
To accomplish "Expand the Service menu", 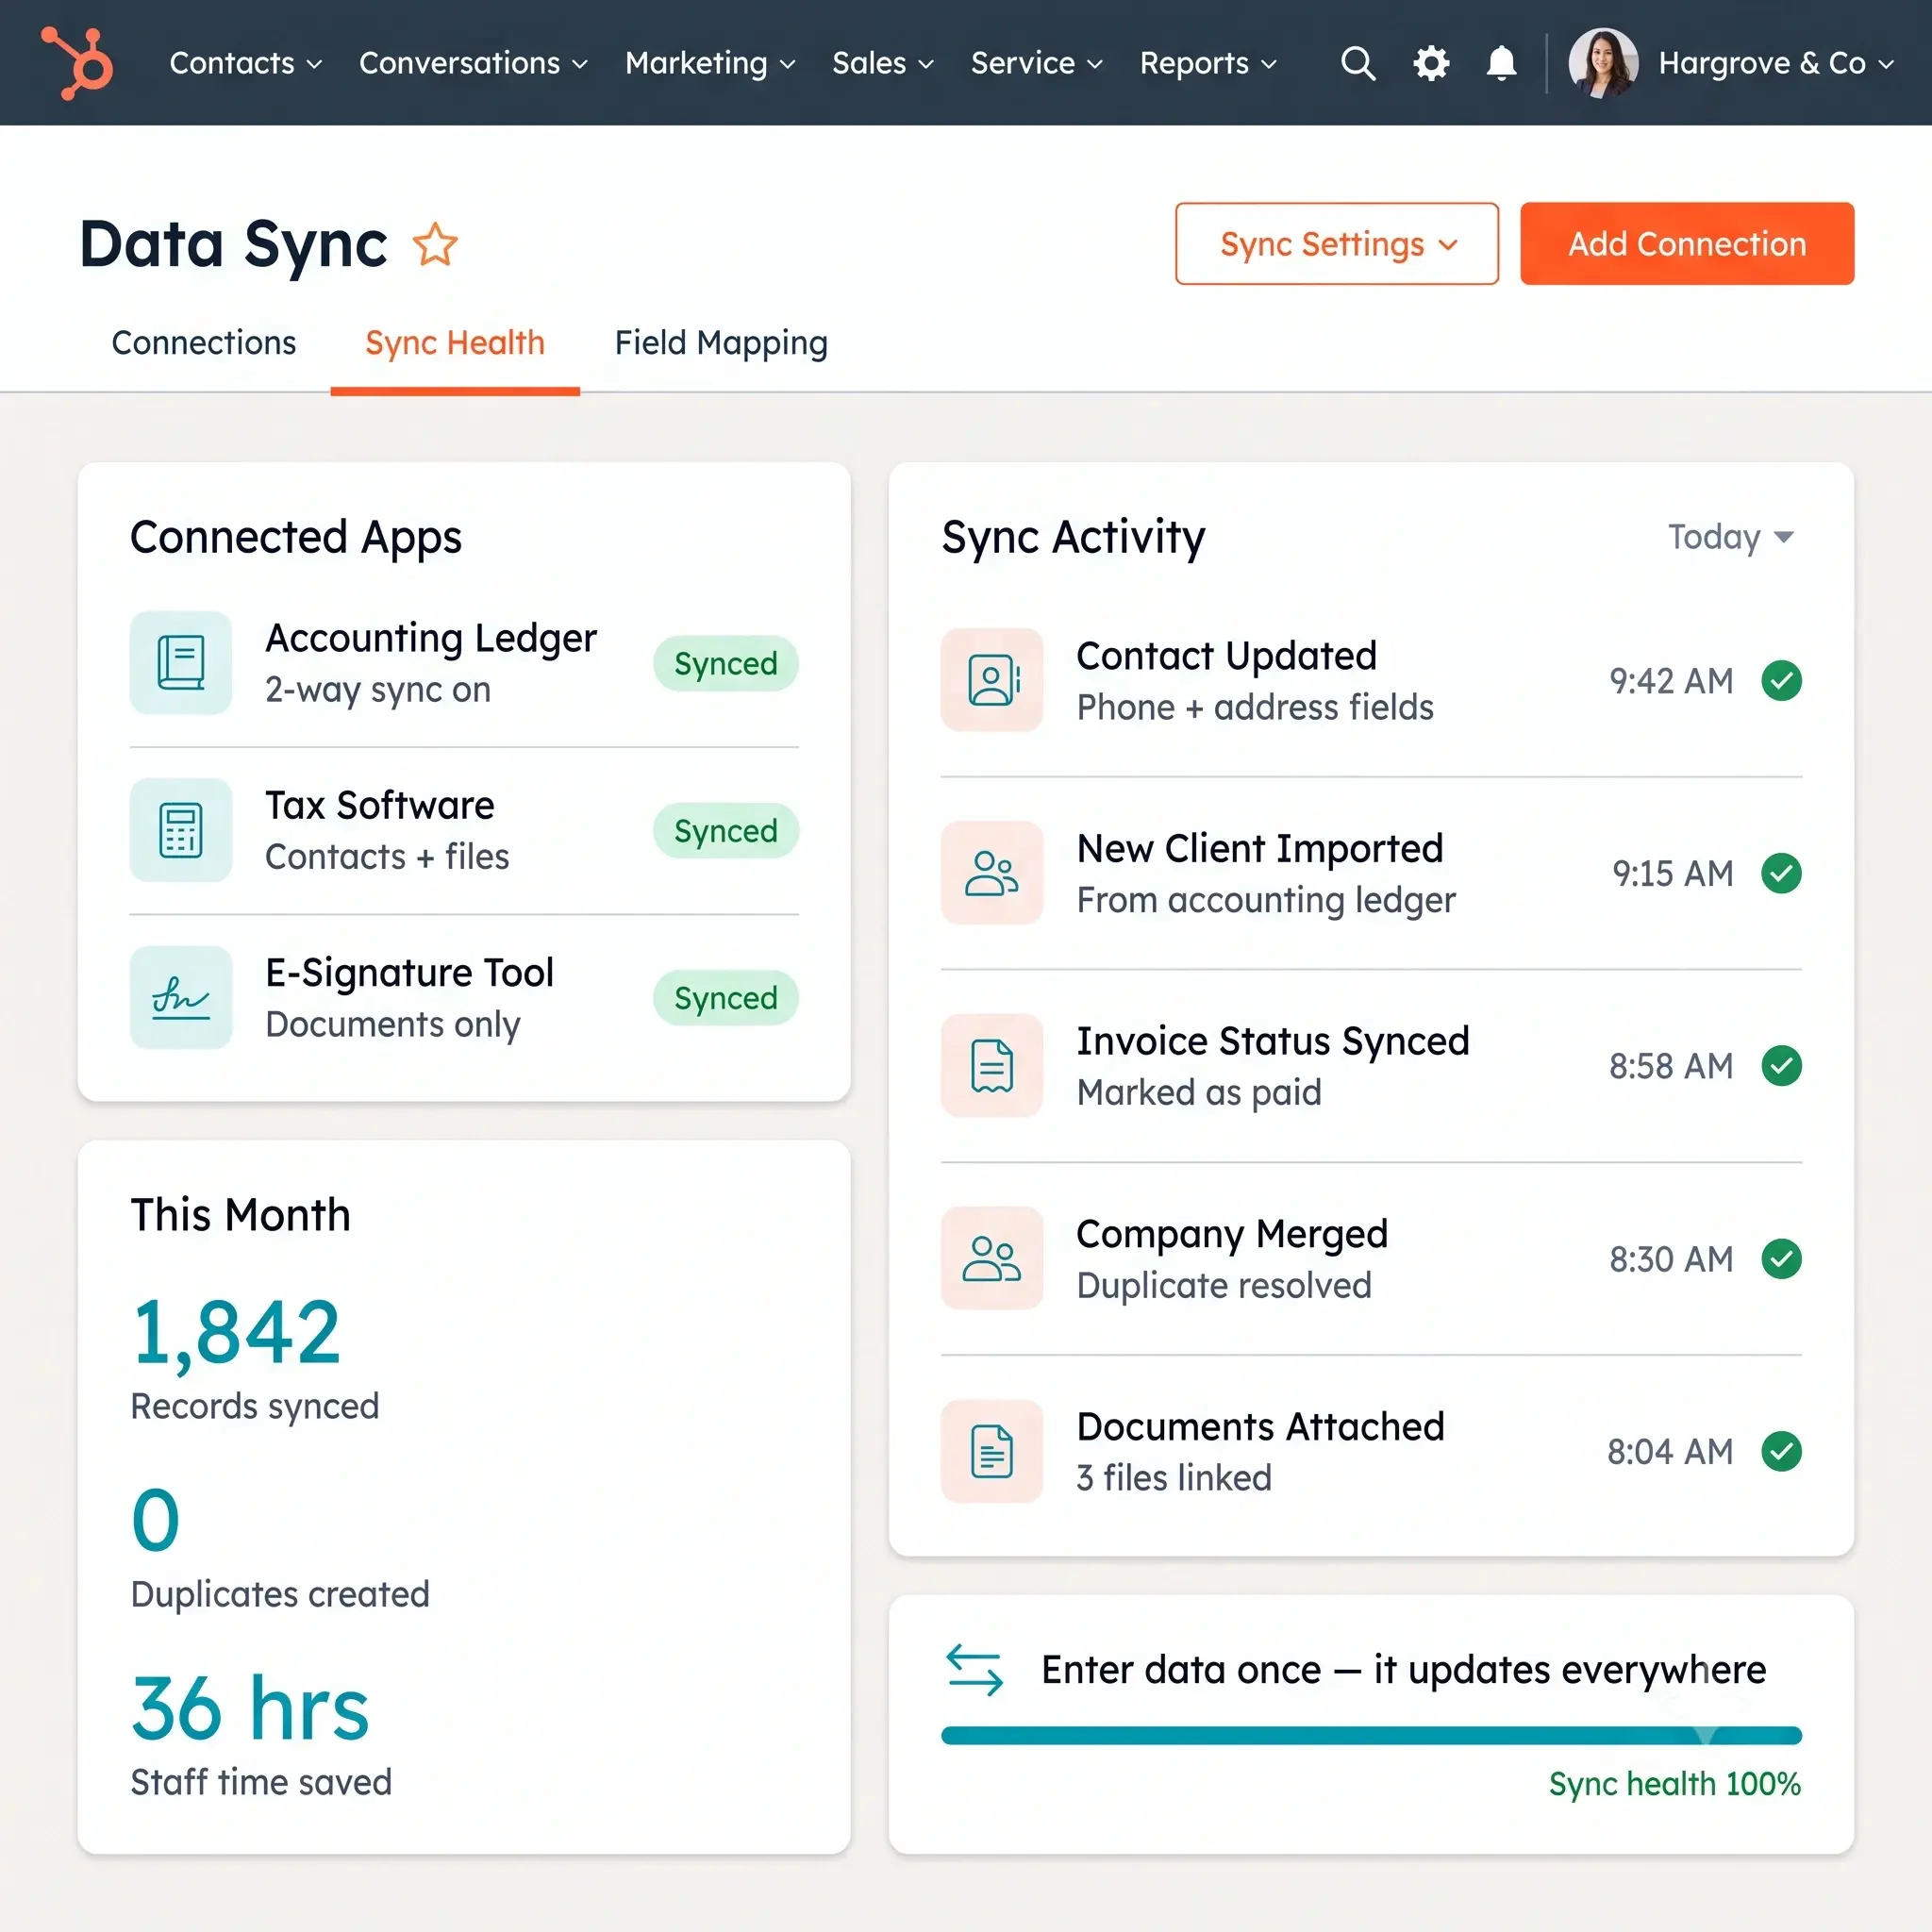I will 1037,63.
